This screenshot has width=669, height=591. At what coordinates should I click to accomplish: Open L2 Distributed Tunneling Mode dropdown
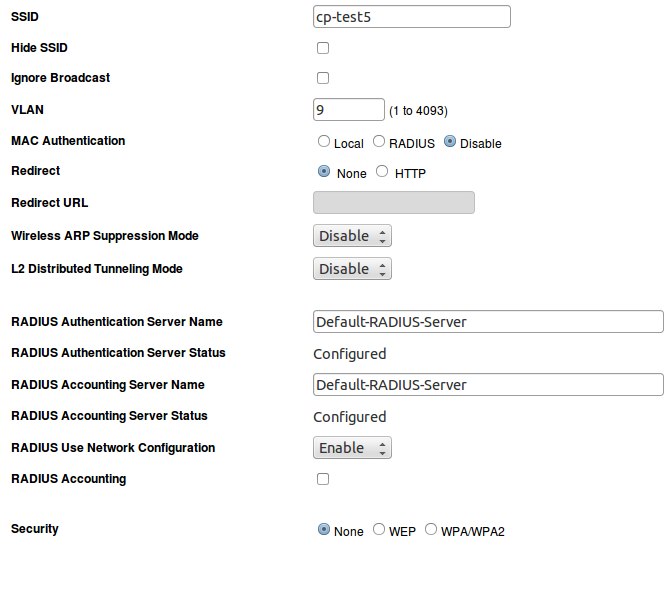(352, 268)
